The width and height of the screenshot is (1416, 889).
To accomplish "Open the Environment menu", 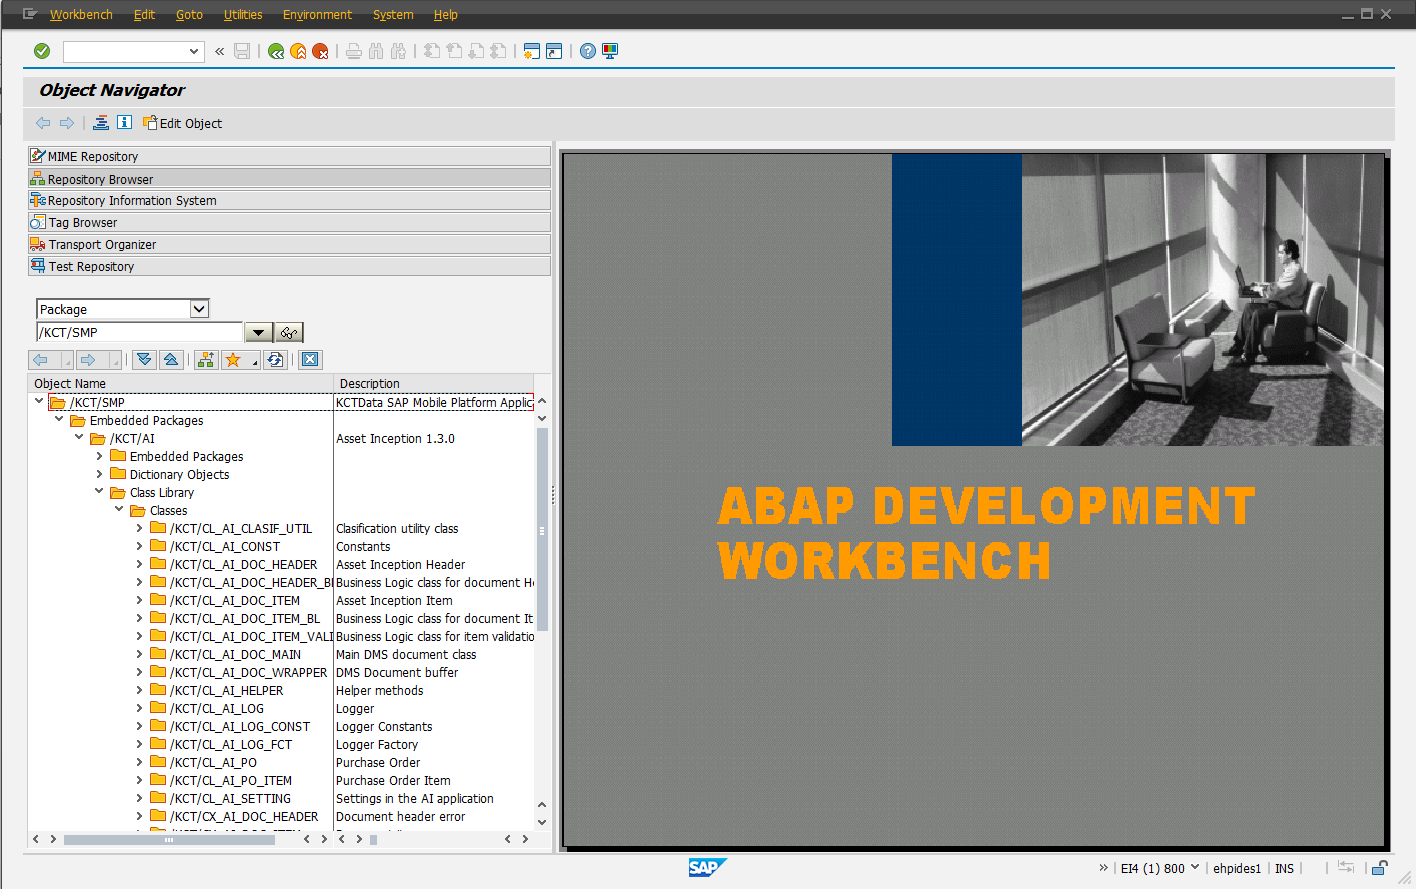I will (317, 15).
